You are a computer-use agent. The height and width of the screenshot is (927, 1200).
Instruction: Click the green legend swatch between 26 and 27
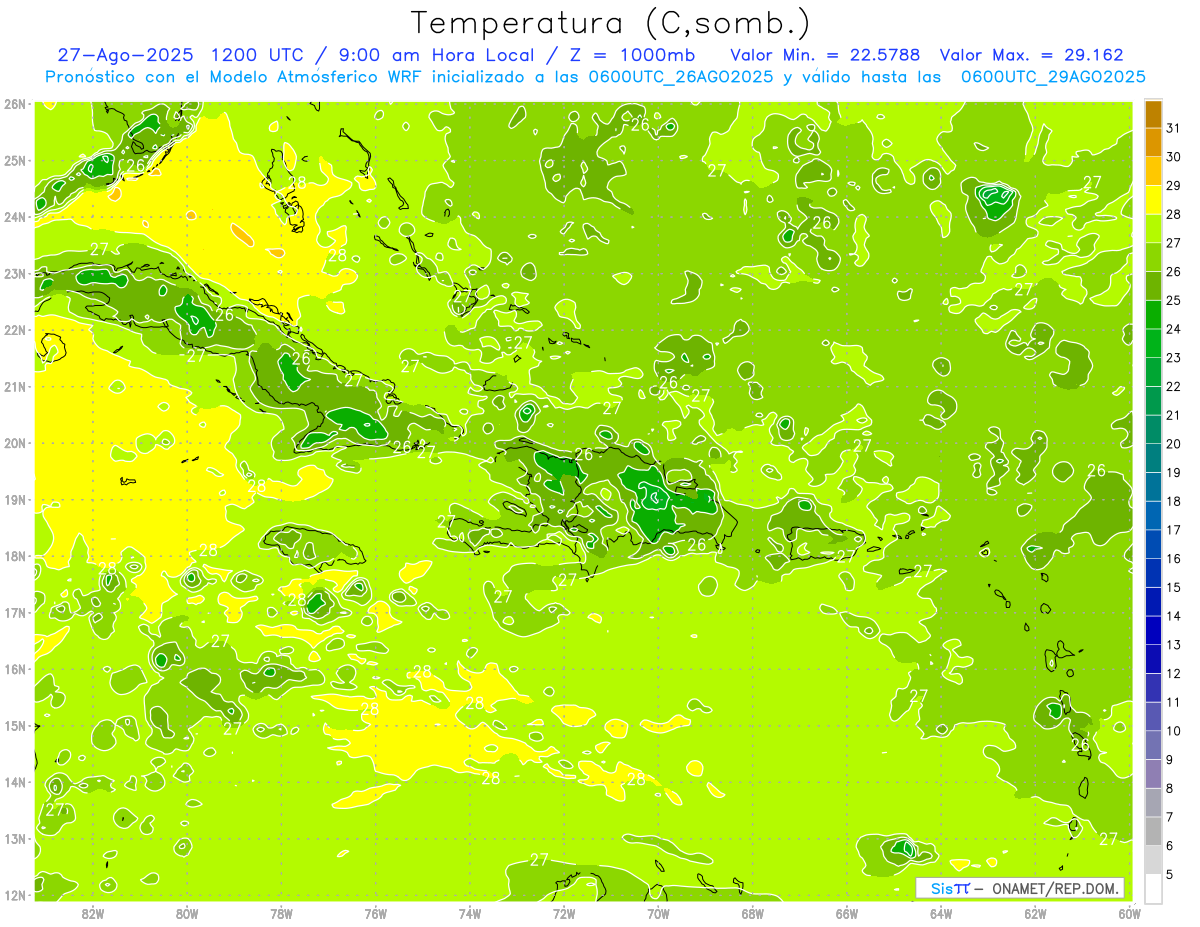tap(1153, 257)
